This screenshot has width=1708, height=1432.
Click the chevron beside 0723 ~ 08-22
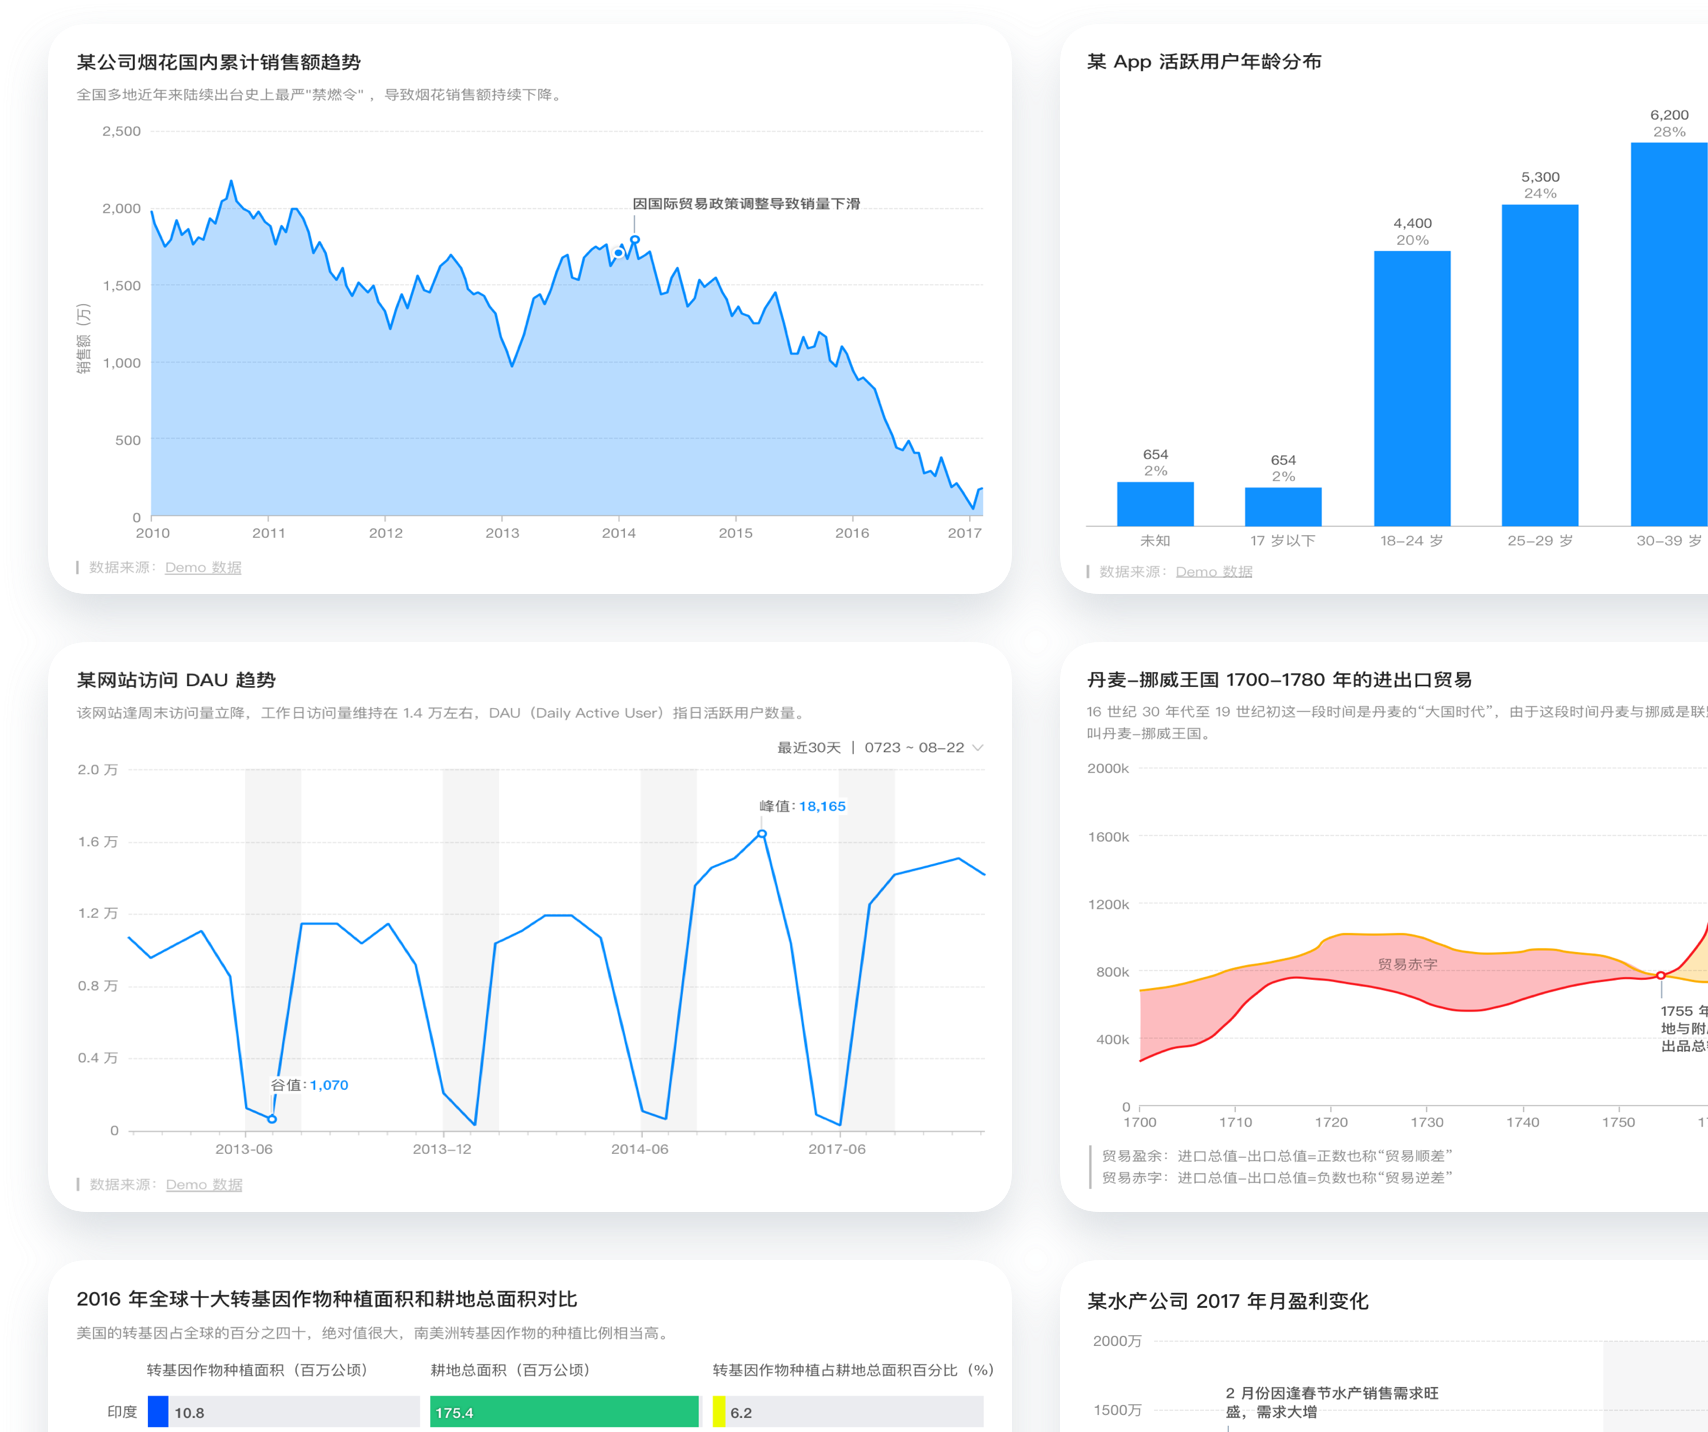click(978, 748)
